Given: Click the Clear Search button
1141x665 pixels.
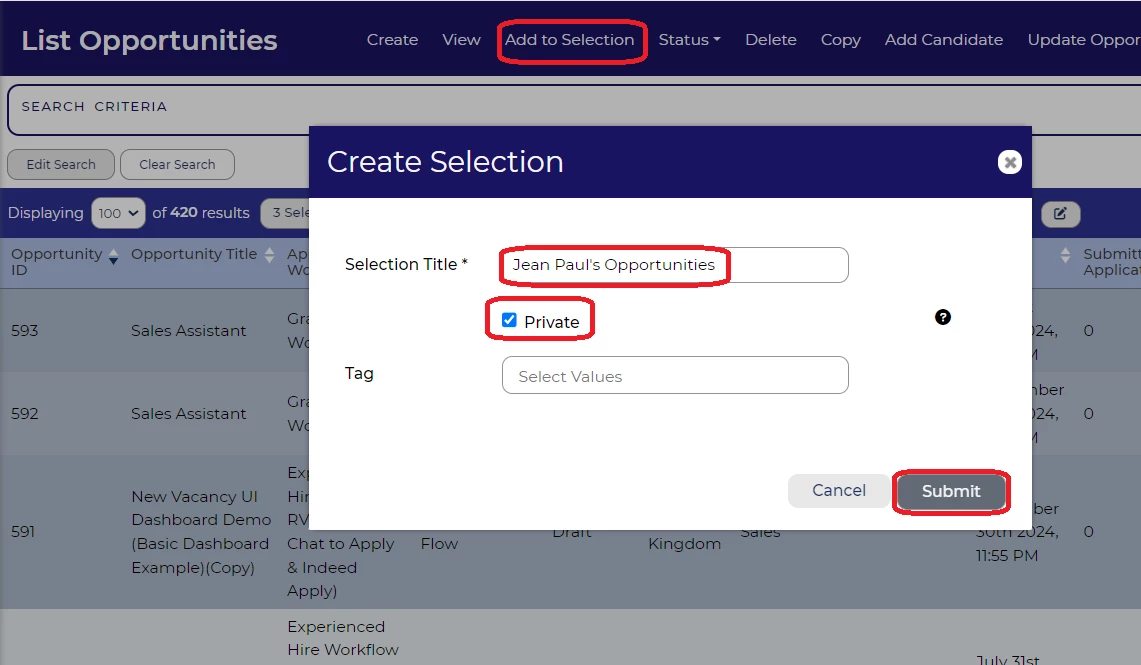Looking at the screenshot, I should [x=177, y=165].
